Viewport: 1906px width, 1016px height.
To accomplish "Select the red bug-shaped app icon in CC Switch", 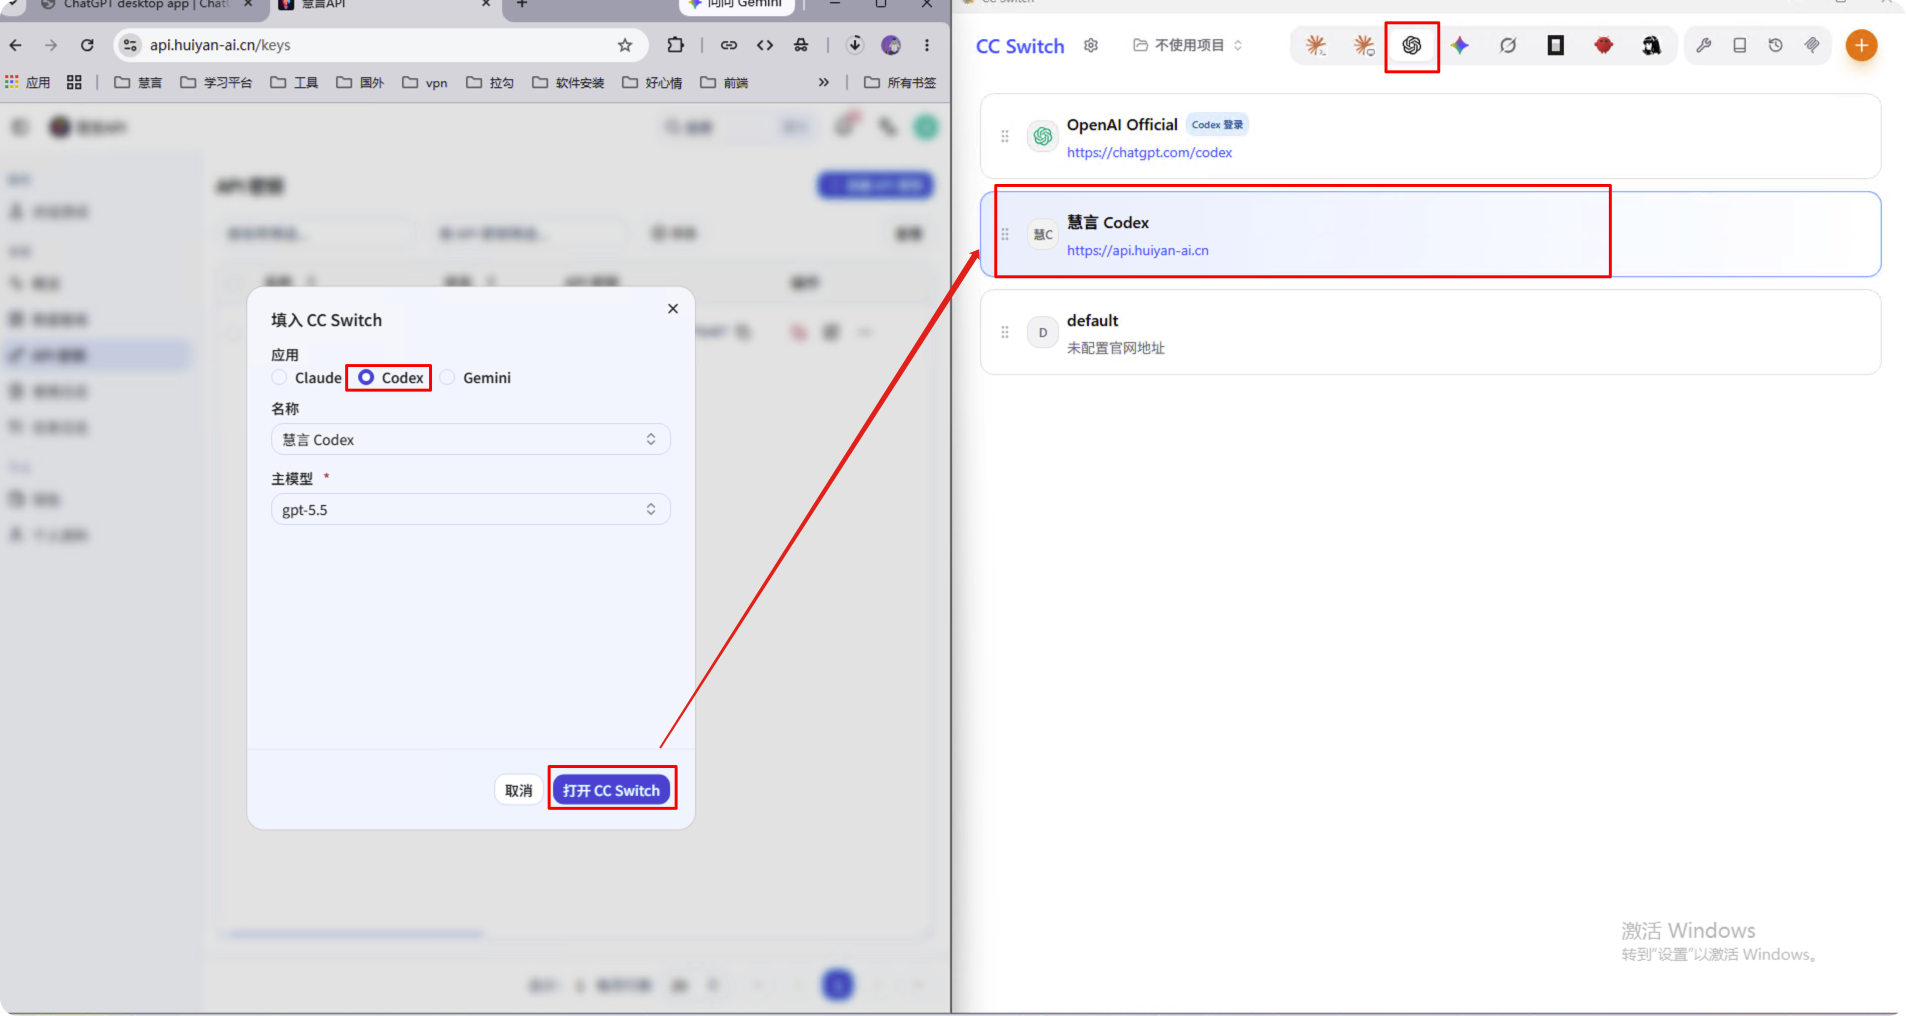I will click(x=1604, y=45).
